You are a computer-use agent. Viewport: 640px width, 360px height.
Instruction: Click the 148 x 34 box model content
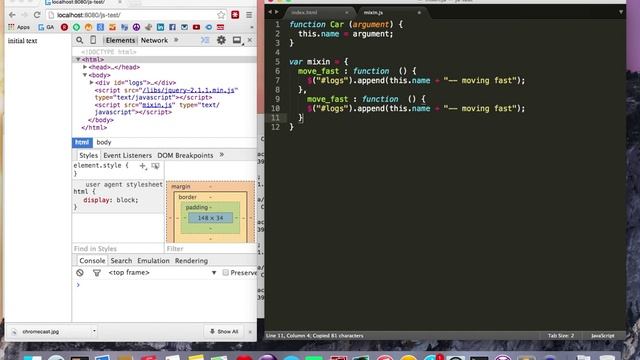click(x=210, y=218)
